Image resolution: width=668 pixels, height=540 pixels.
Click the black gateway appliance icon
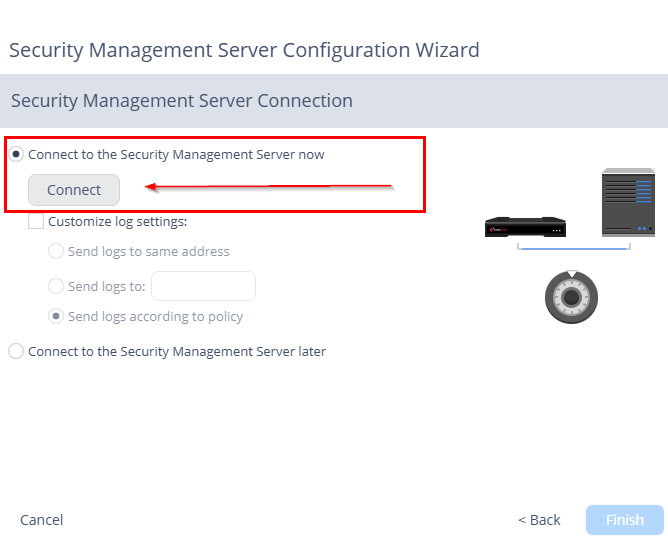tap(525, 227)
